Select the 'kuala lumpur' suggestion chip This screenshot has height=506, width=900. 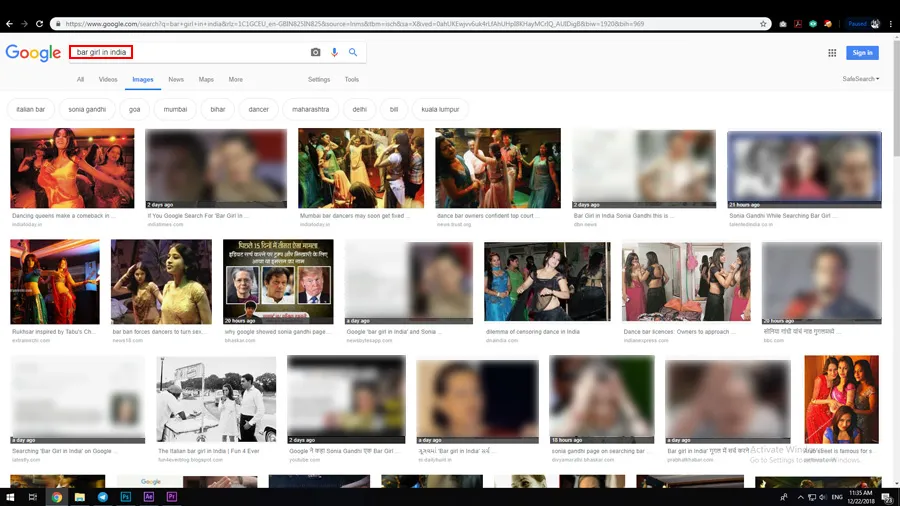click(x=440, y=110)
